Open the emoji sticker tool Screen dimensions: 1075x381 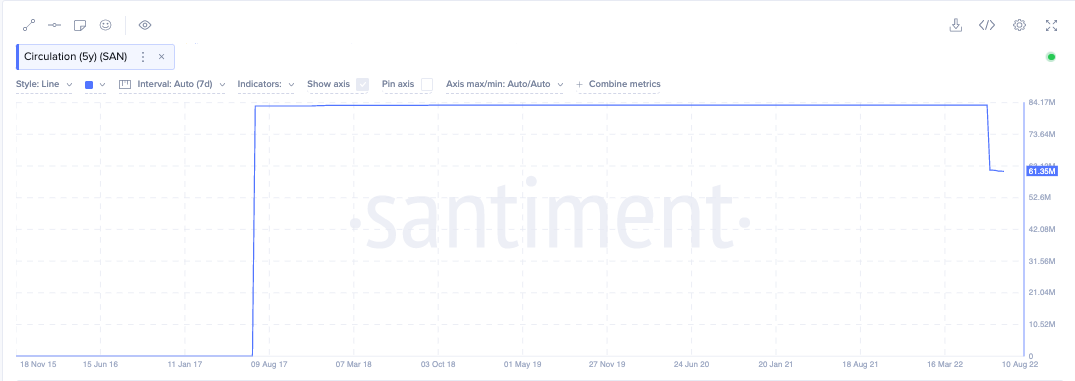(105, 25)
